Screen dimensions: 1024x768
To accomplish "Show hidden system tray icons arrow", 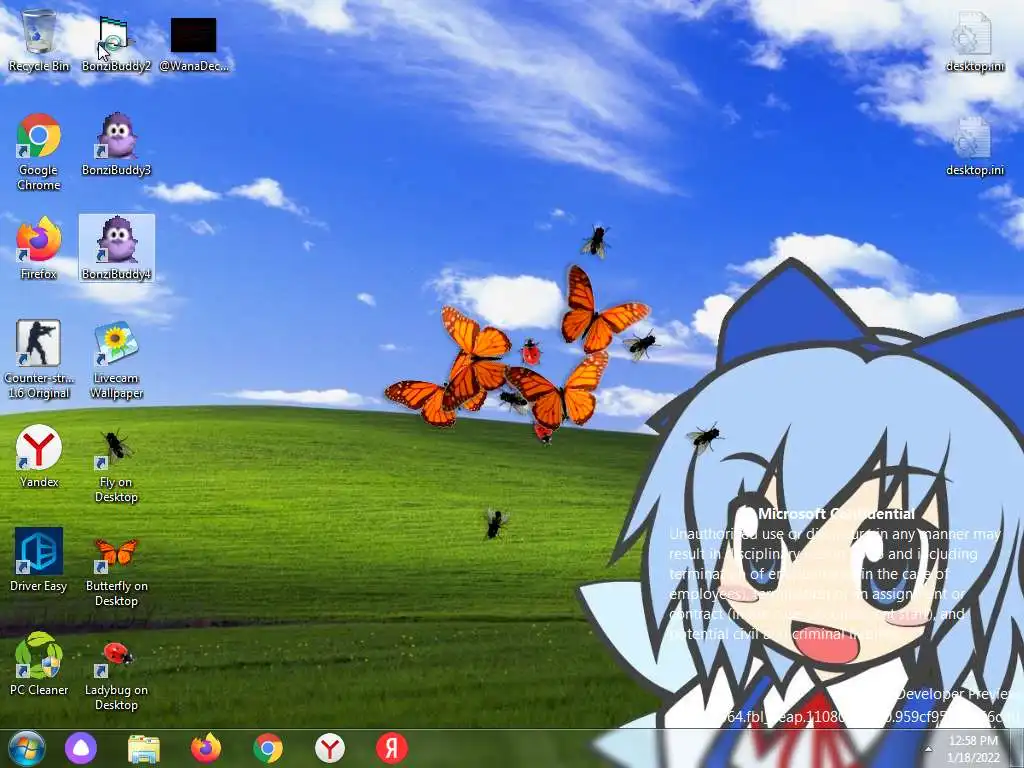I will [928, 748].
